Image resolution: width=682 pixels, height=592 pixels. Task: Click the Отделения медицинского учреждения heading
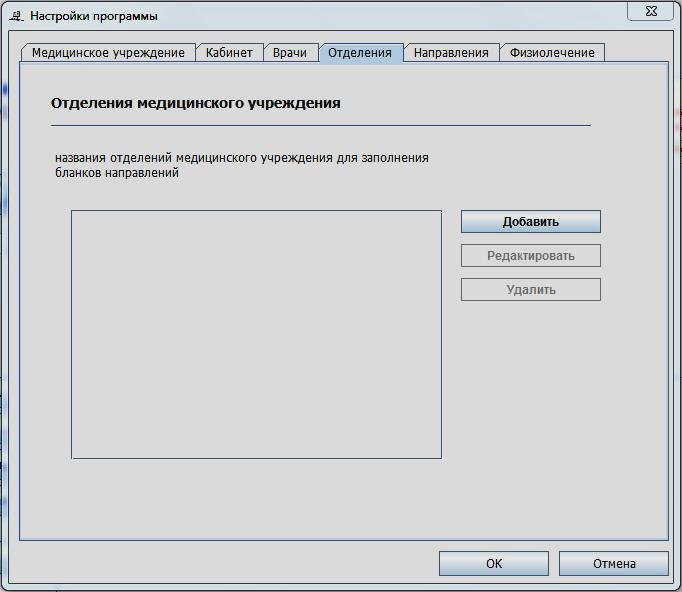click(195, 103)
